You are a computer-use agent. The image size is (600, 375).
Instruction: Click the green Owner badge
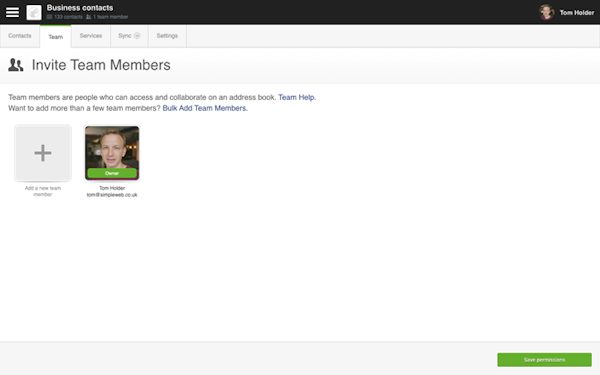pos(112,173)
